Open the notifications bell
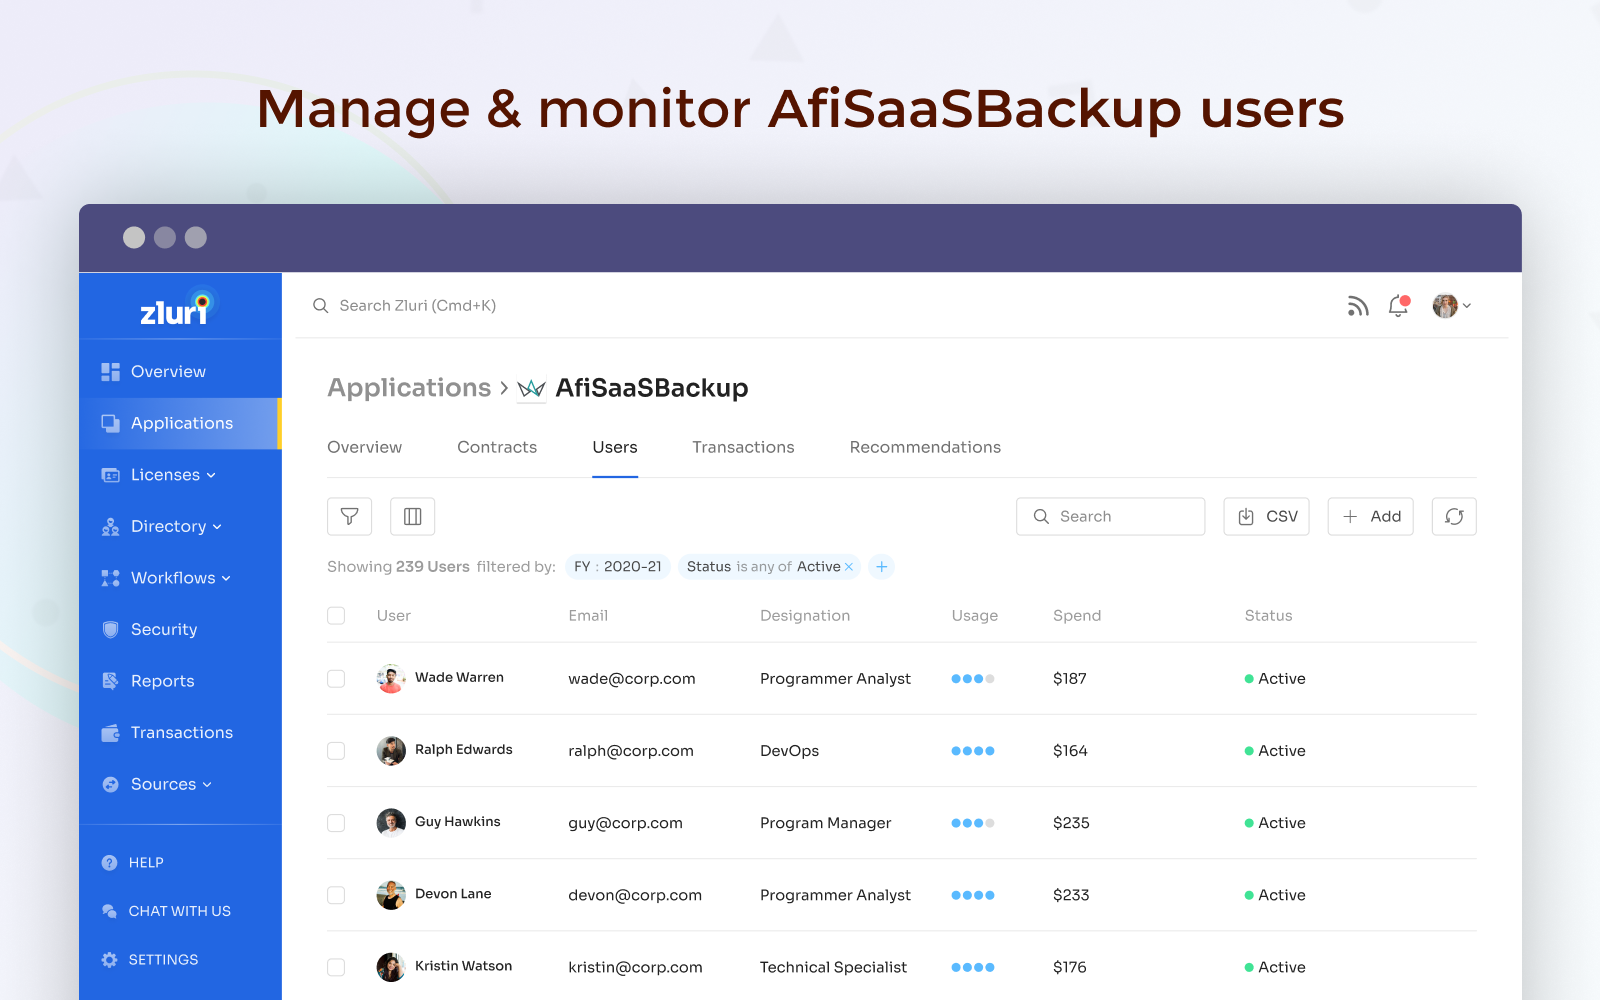1600x1000 pixels. 1398,306
